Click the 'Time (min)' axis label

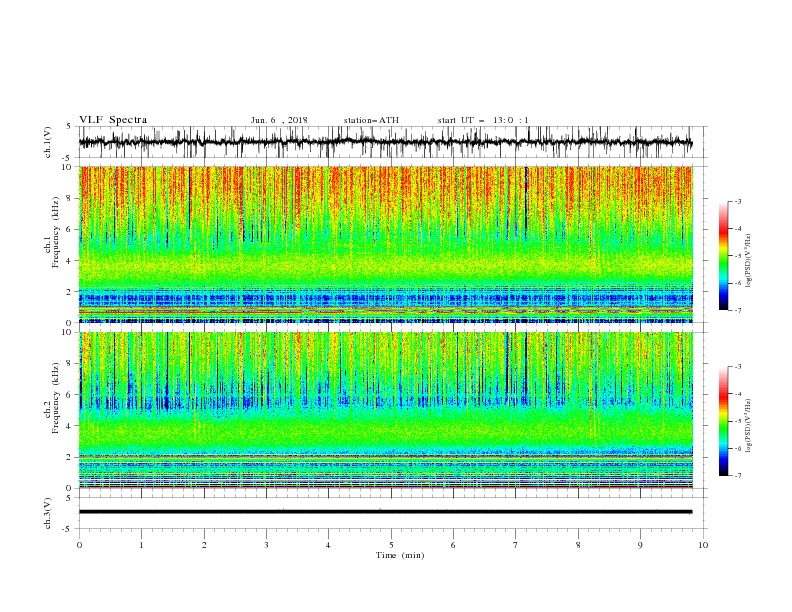(400, 555)
